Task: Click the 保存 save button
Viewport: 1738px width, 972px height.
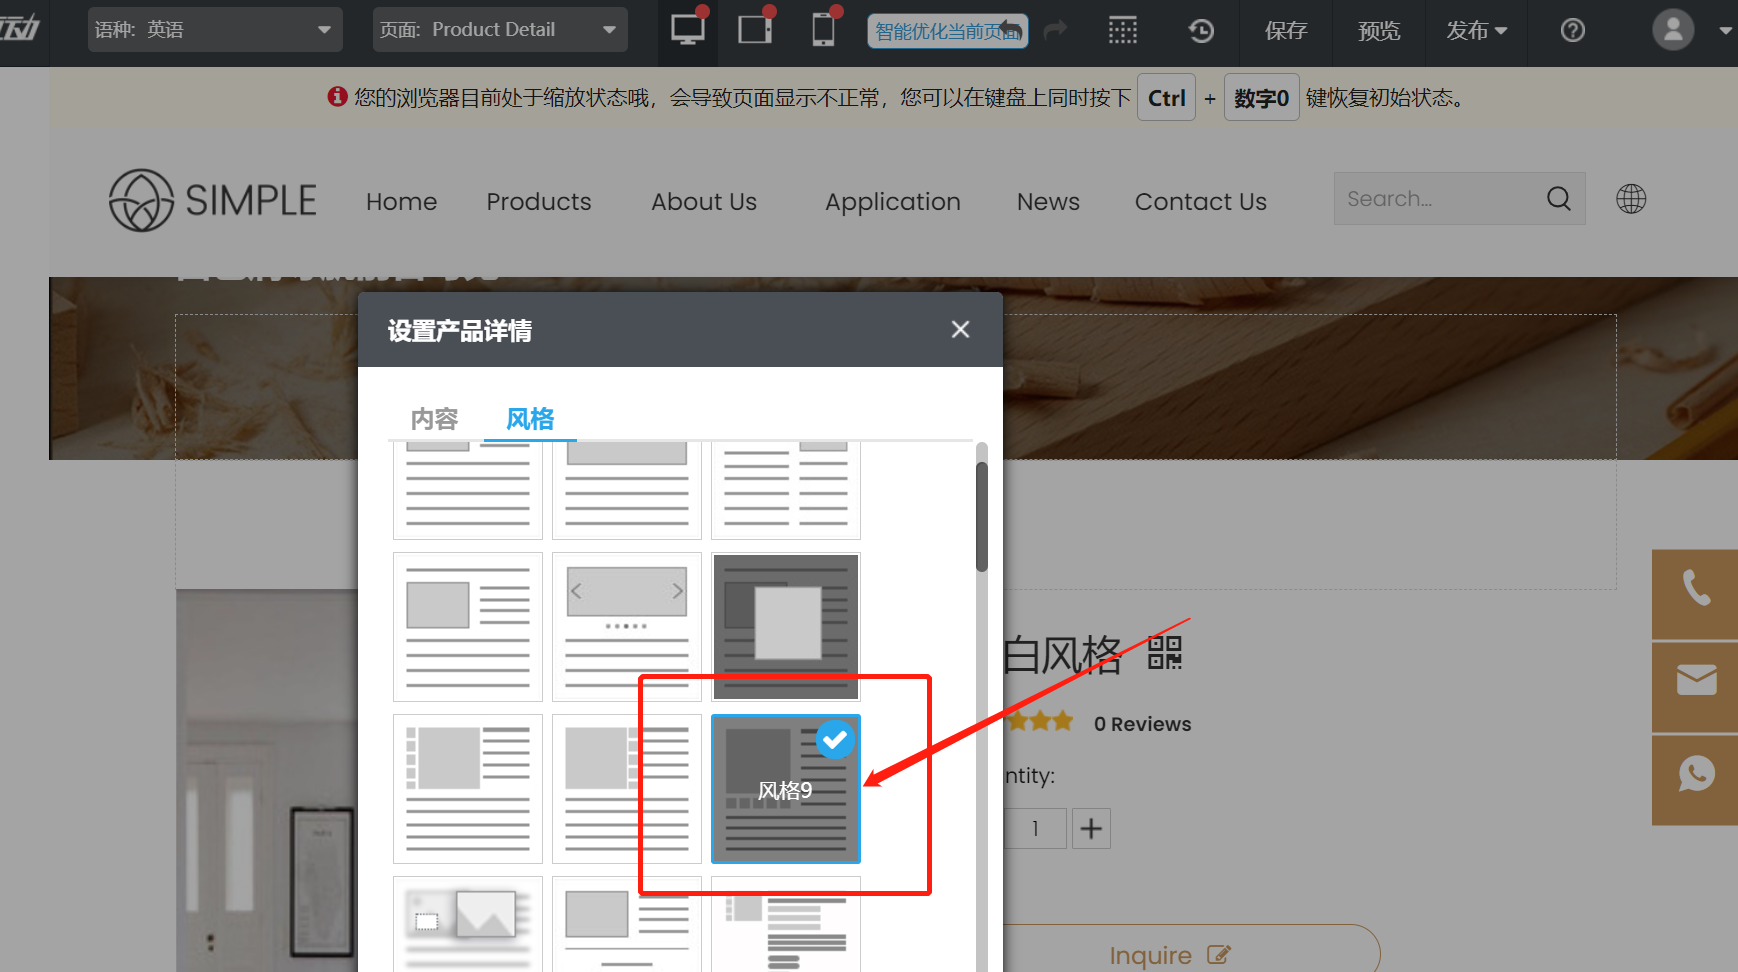Action: pos(1286,30)
